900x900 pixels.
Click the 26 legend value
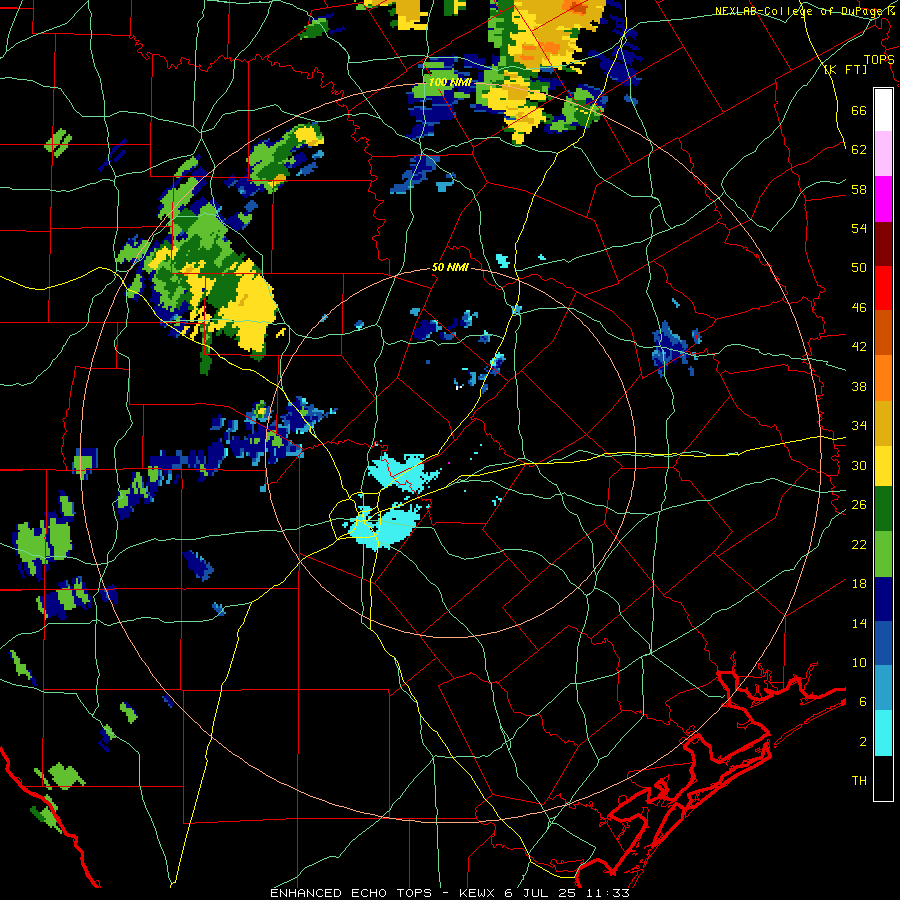point(859,505)
